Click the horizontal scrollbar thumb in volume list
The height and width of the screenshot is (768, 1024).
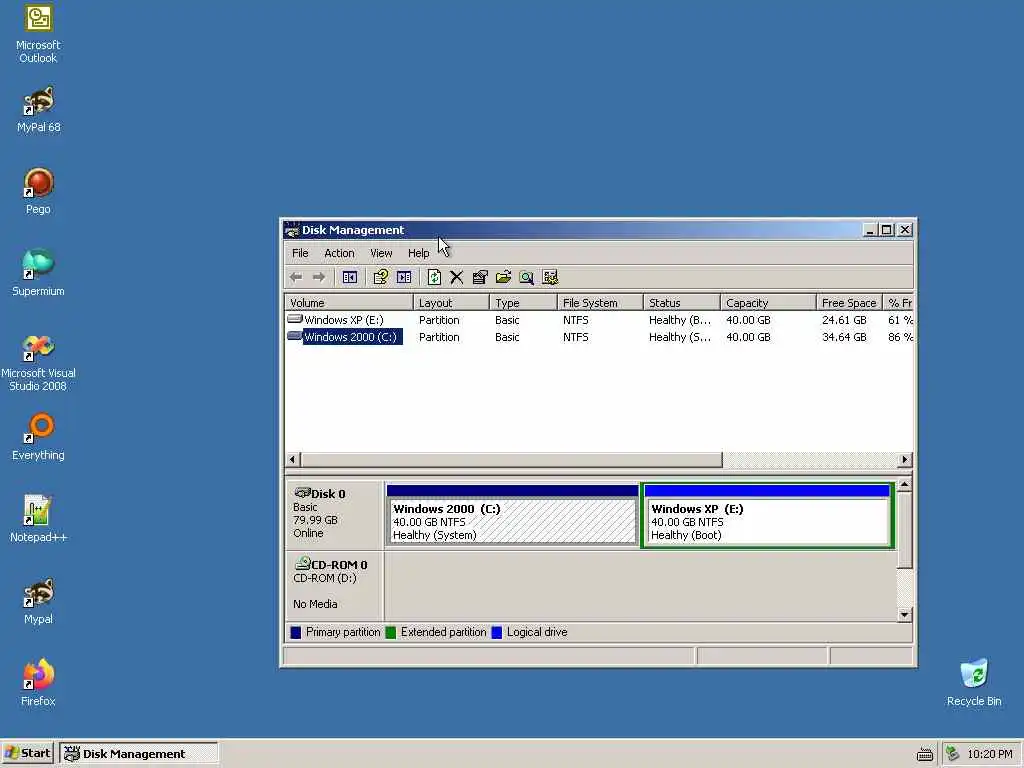click(x=511, y=460)
